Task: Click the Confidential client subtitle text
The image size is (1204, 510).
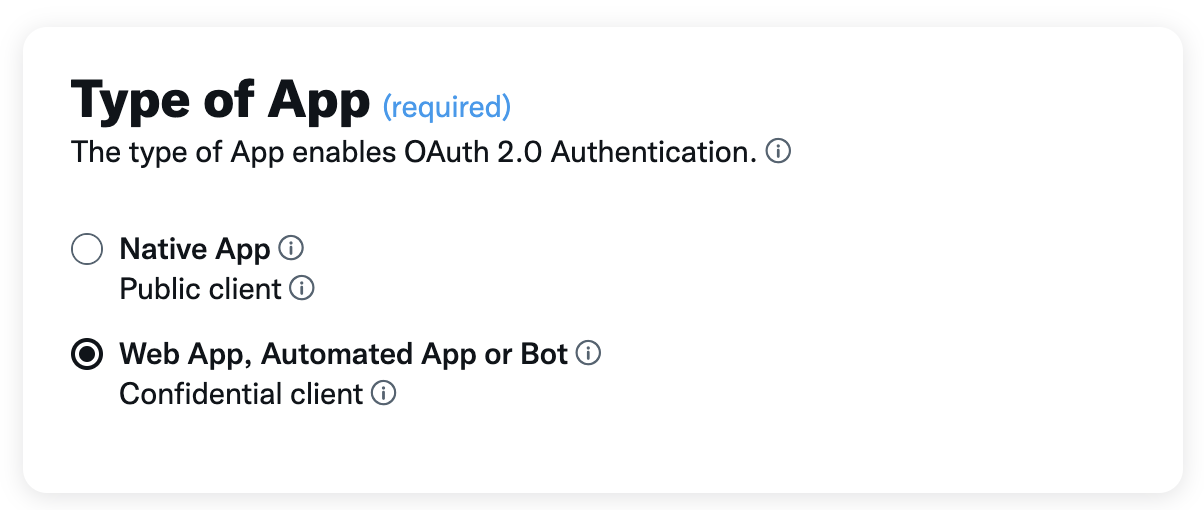Action: [240, 394]
